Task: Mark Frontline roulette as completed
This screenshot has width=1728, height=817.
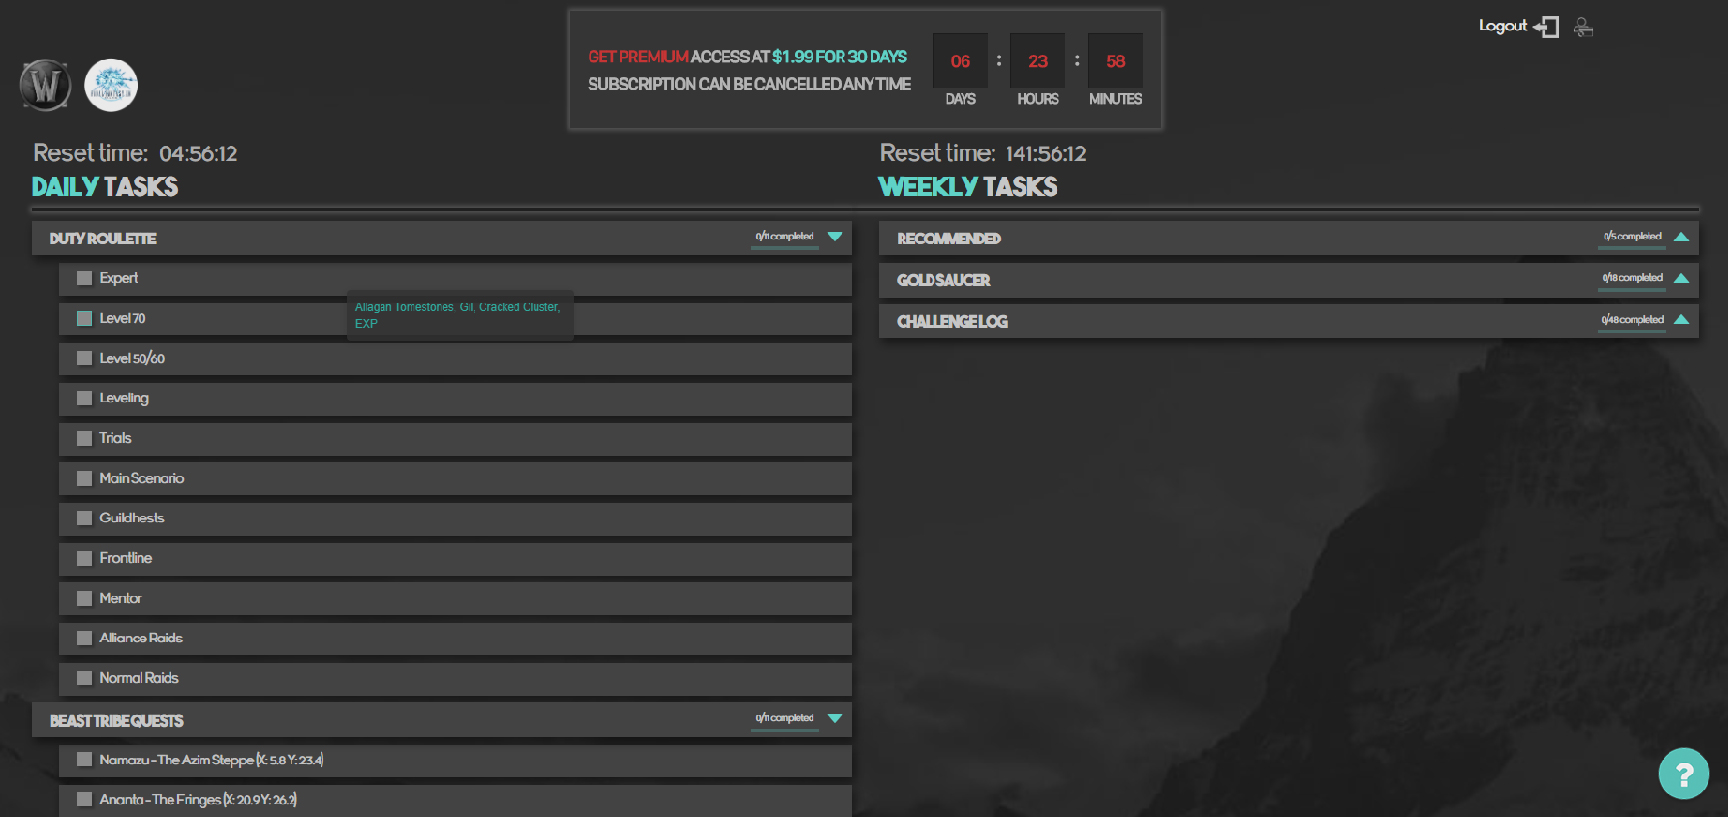Action: pyautogui.click(x=85, y=559)
